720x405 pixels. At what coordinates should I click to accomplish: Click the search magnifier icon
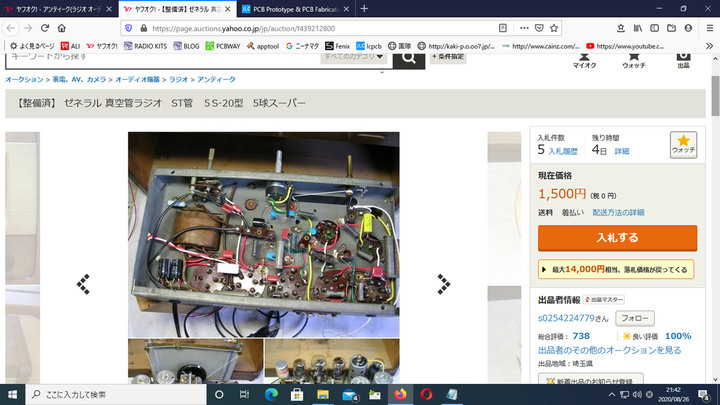408,57
